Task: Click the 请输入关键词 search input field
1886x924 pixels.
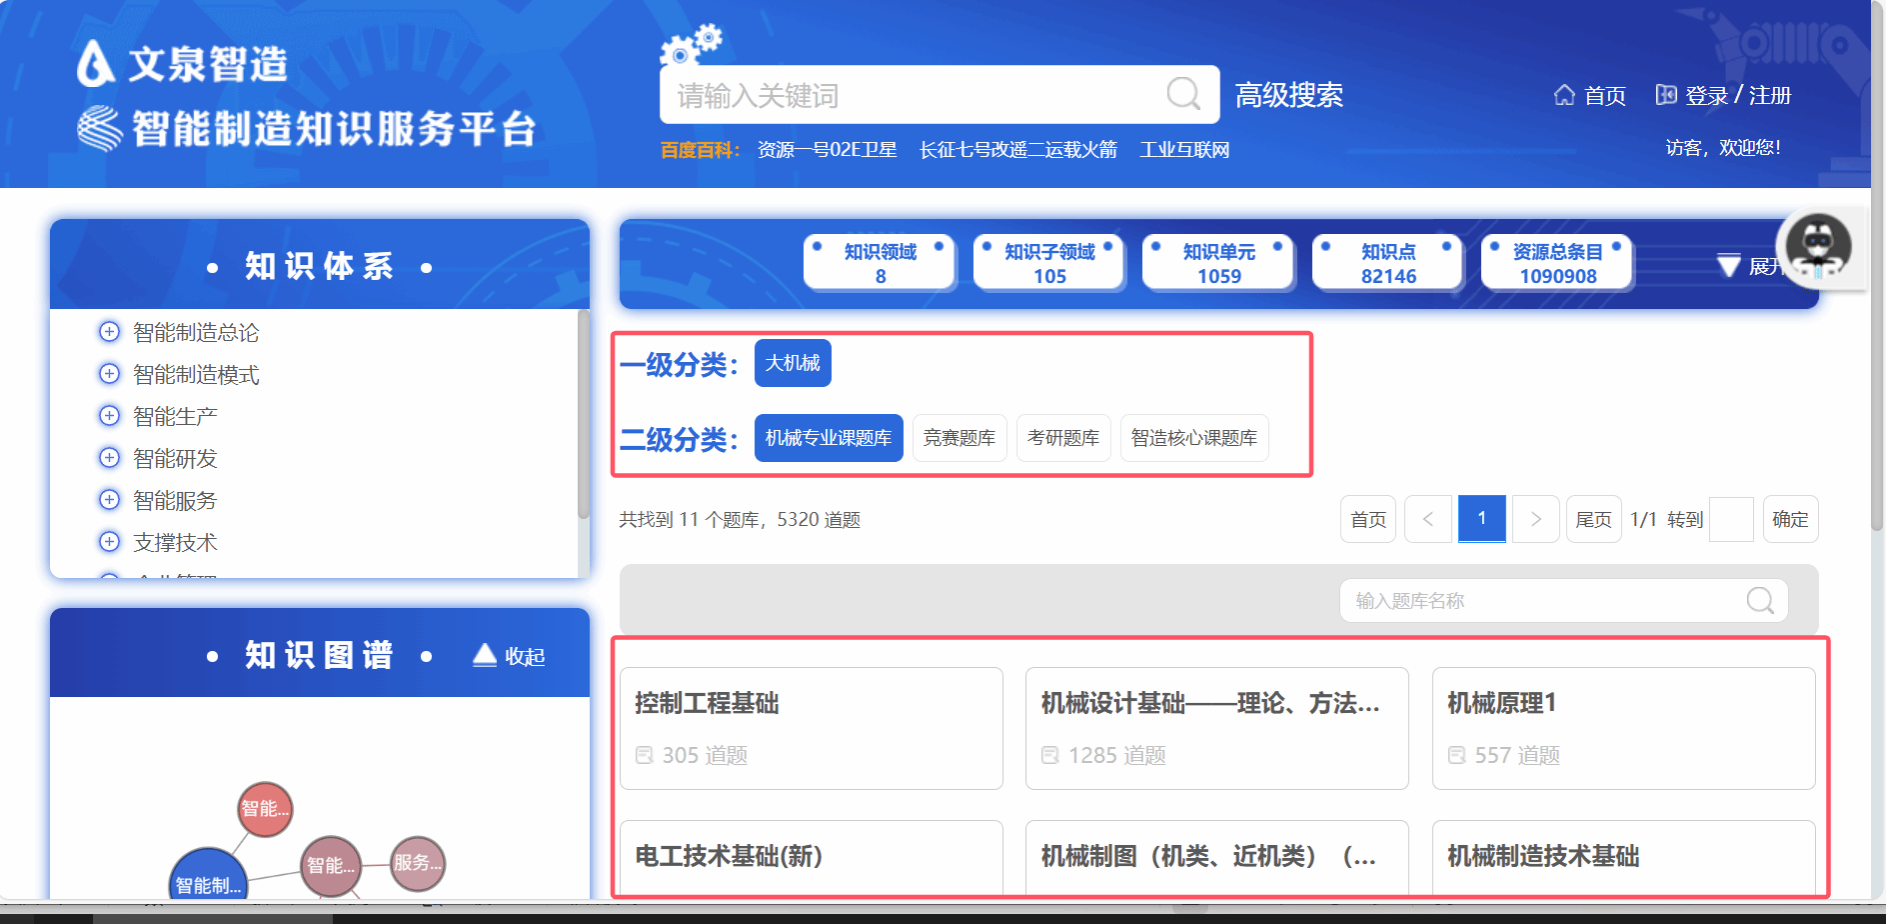Action: coord(910,95)
